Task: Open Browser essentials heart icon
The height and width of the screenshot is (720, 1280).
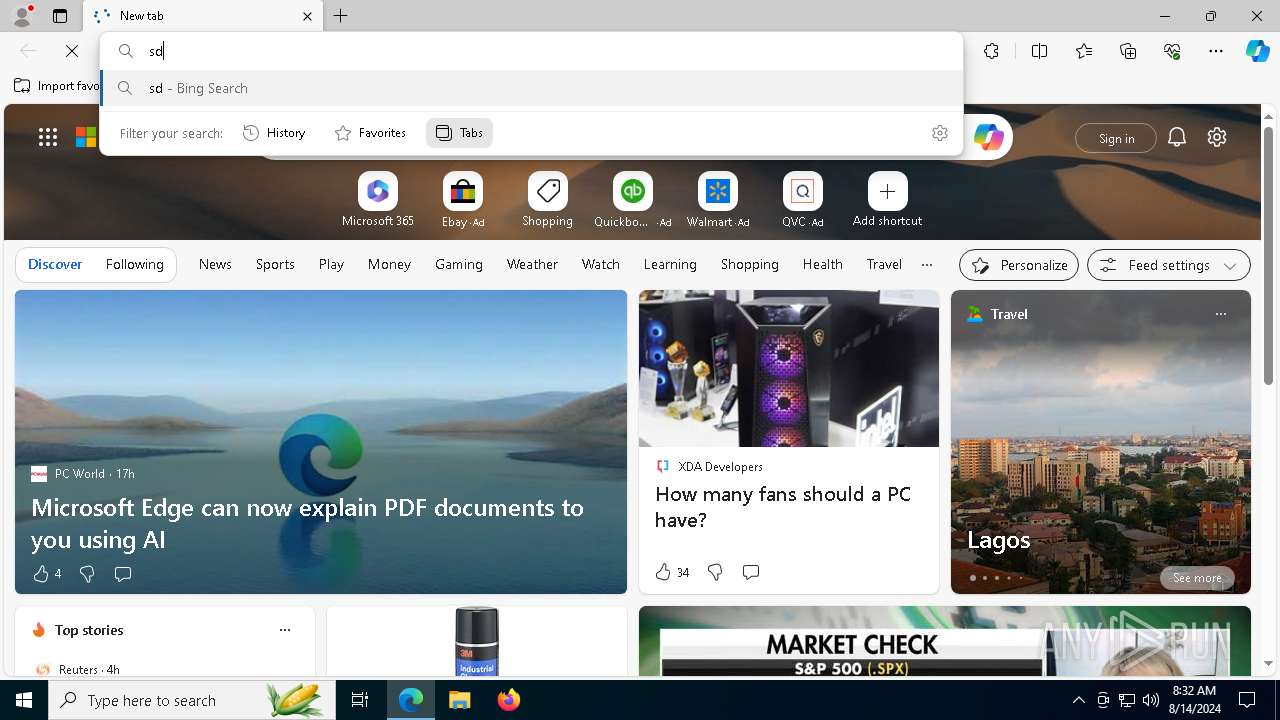Action: [x=1172, y=51]
